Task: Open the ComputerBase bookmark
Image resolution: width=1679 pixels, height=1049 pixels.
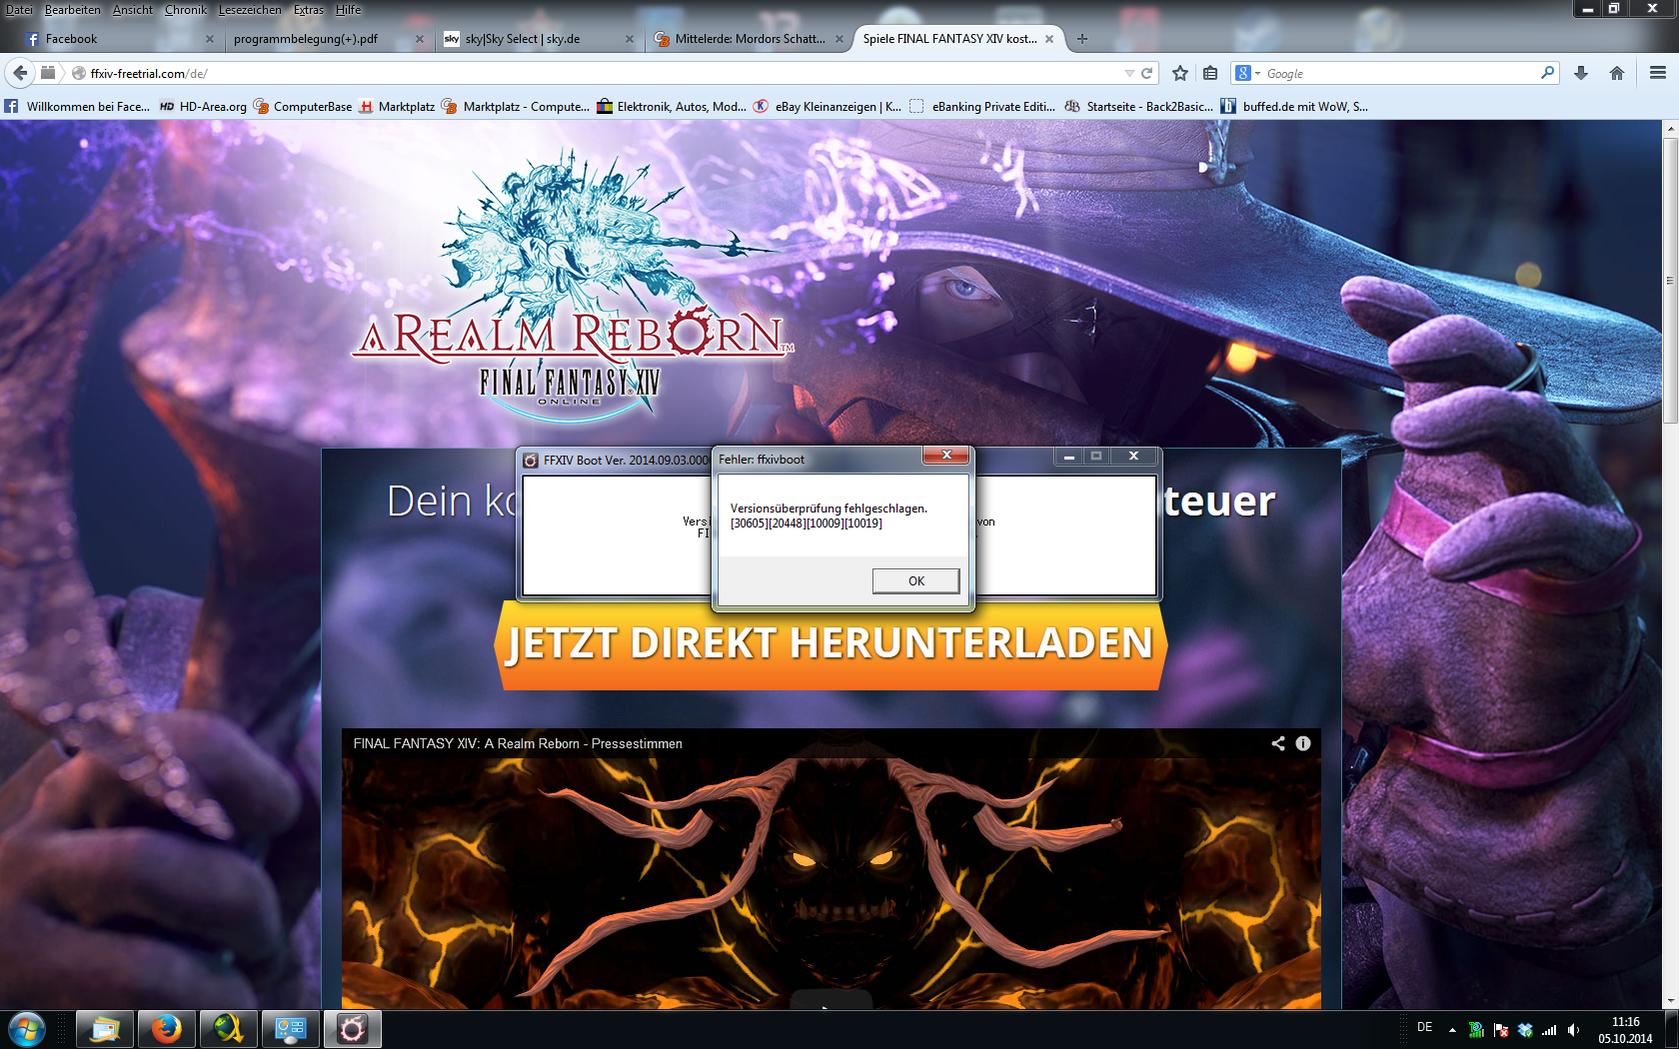Action: tap(303, 106)
